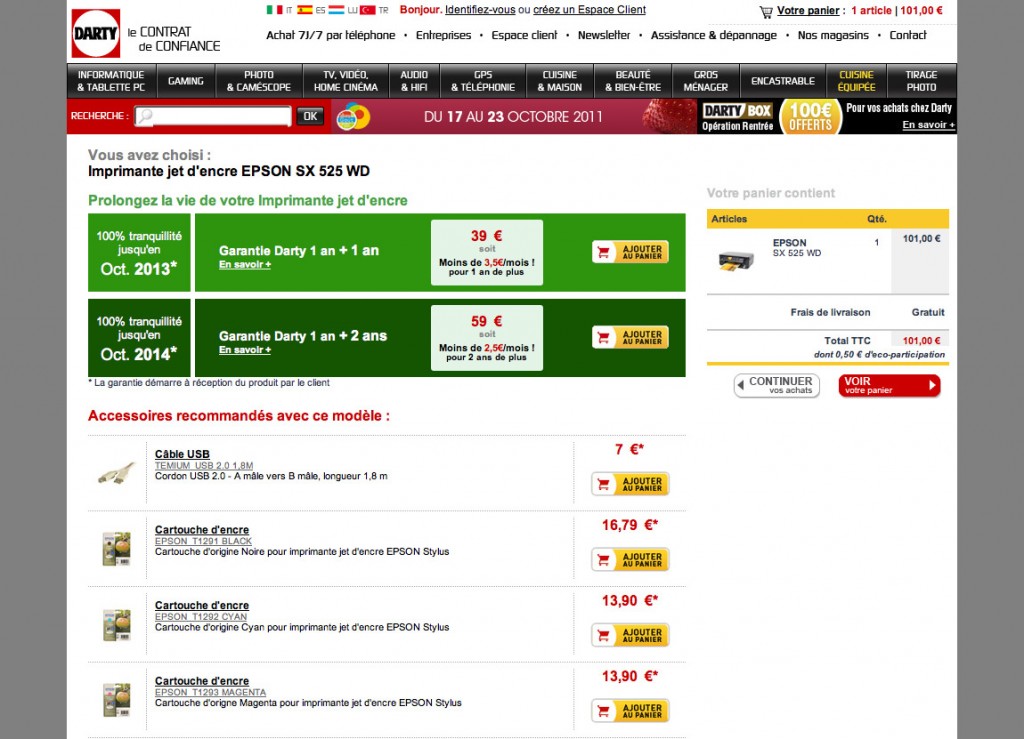Open En savoir + for the 1 an + 2 ans warranty
Screen dimensions: 1024x739
(245, 350)
